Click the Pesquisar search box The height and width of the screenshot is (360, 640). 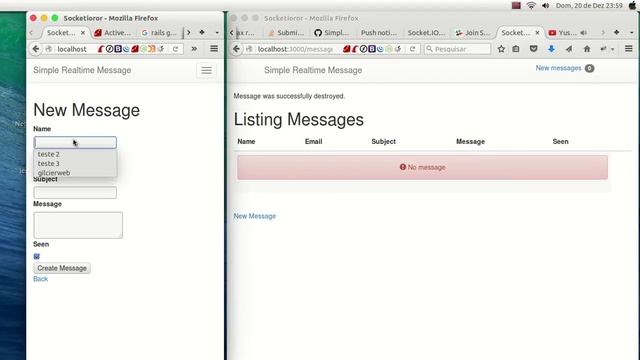point(458,49)
